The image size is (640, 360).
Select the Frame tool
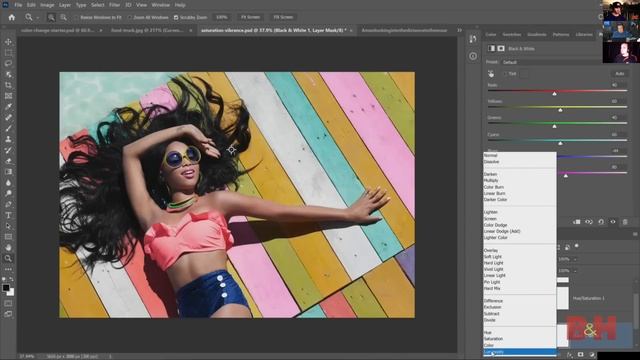8,96
